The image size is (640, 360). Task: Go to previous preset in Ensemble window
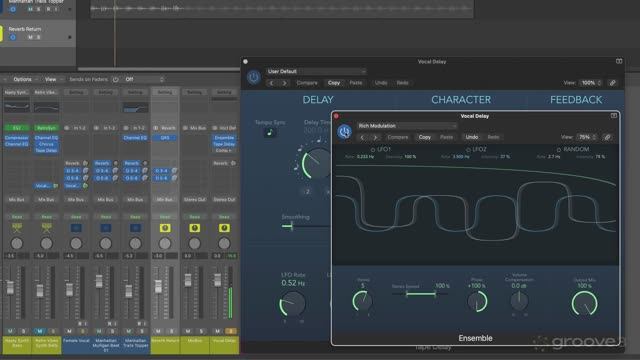[362, 137]
